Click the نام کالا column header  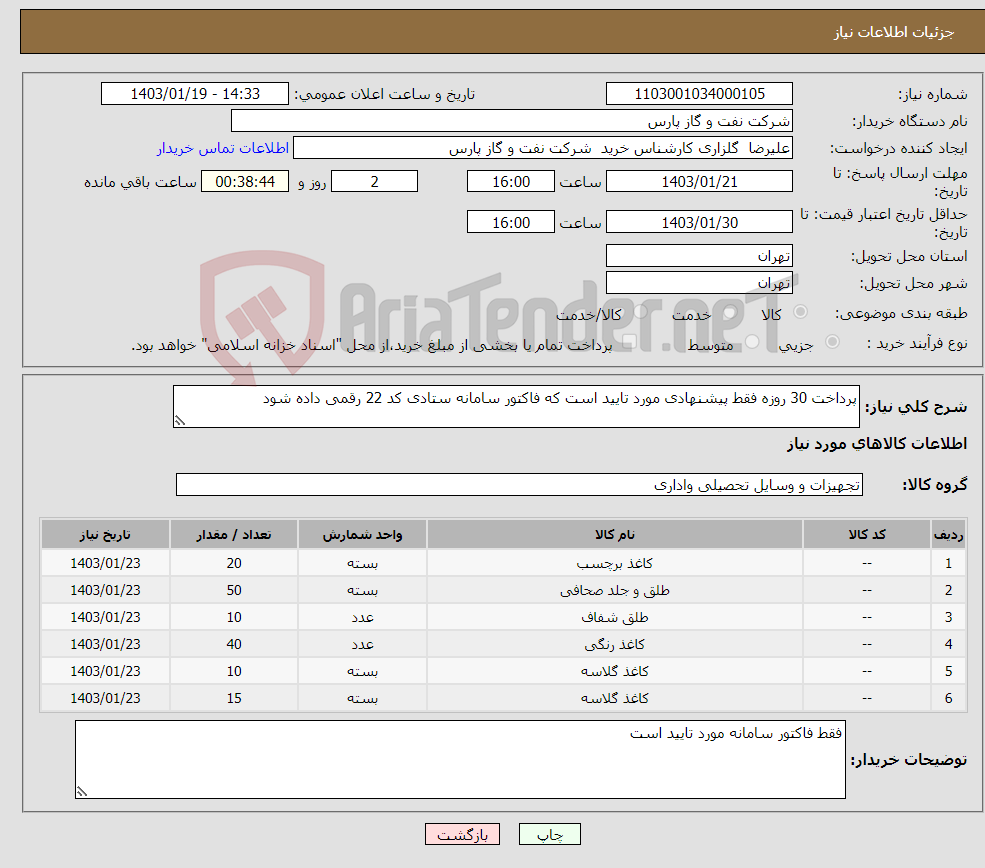tap(615, 534)
